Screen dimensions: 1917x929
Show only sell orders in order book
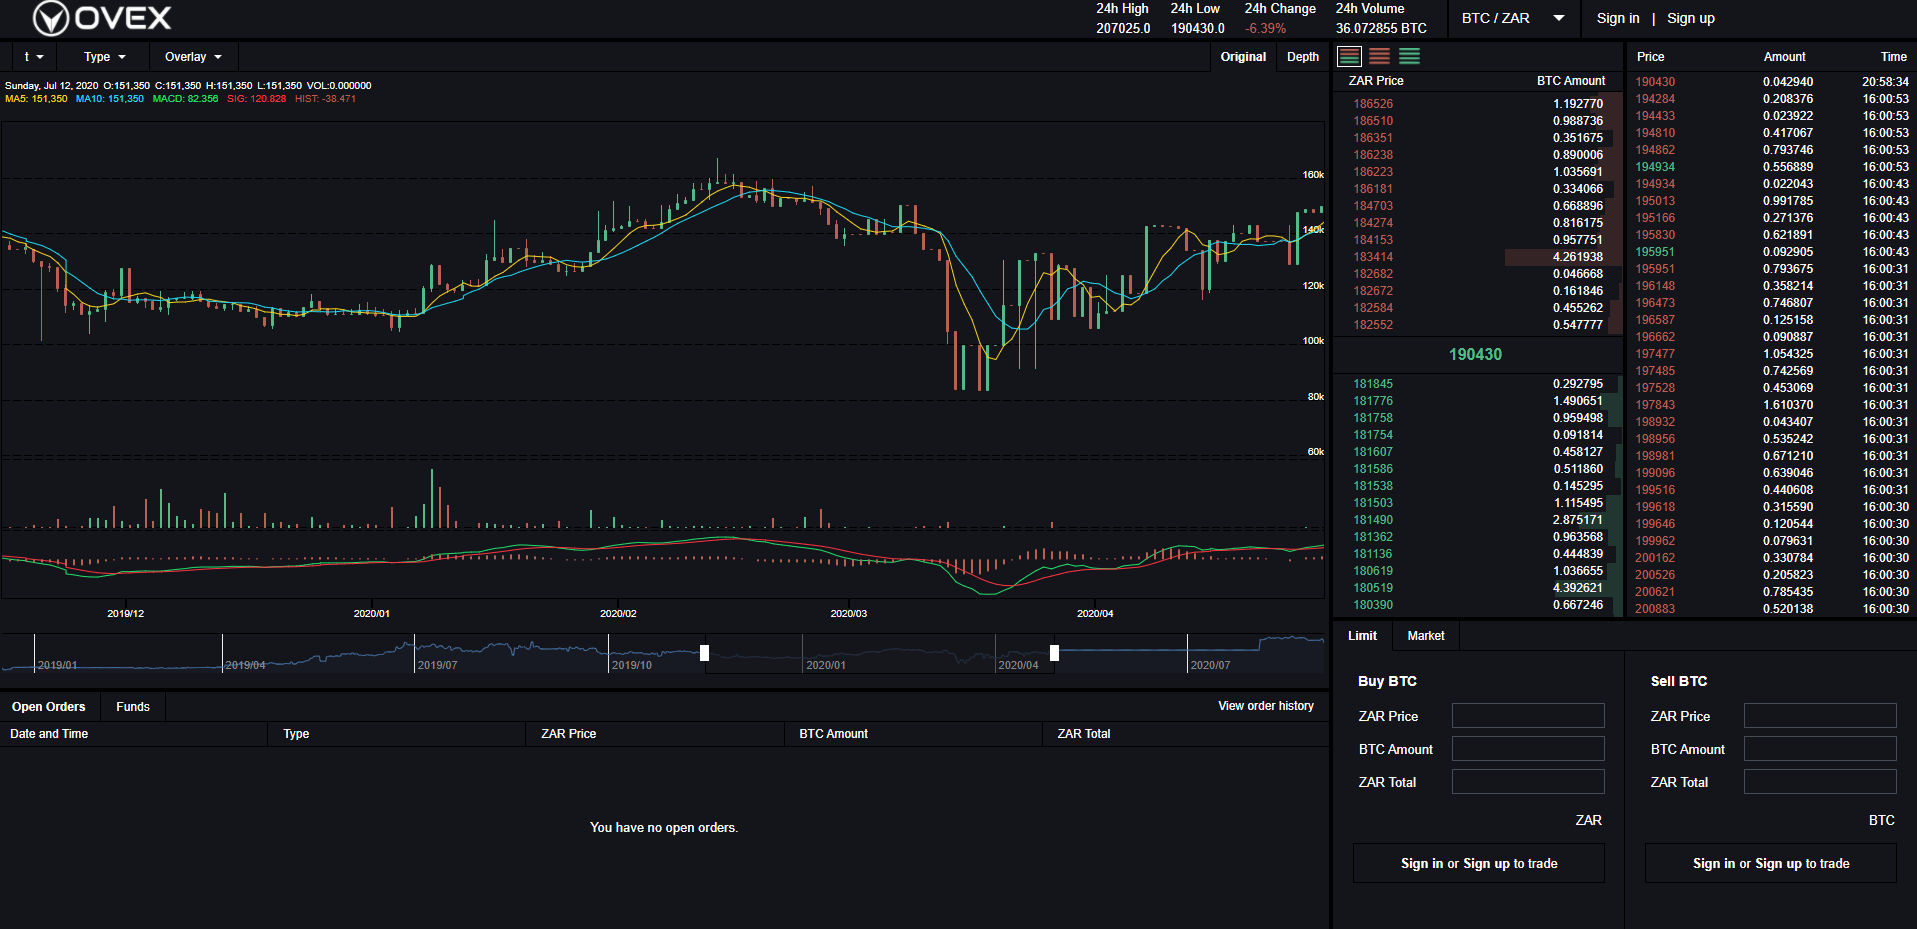point(1379,57)
